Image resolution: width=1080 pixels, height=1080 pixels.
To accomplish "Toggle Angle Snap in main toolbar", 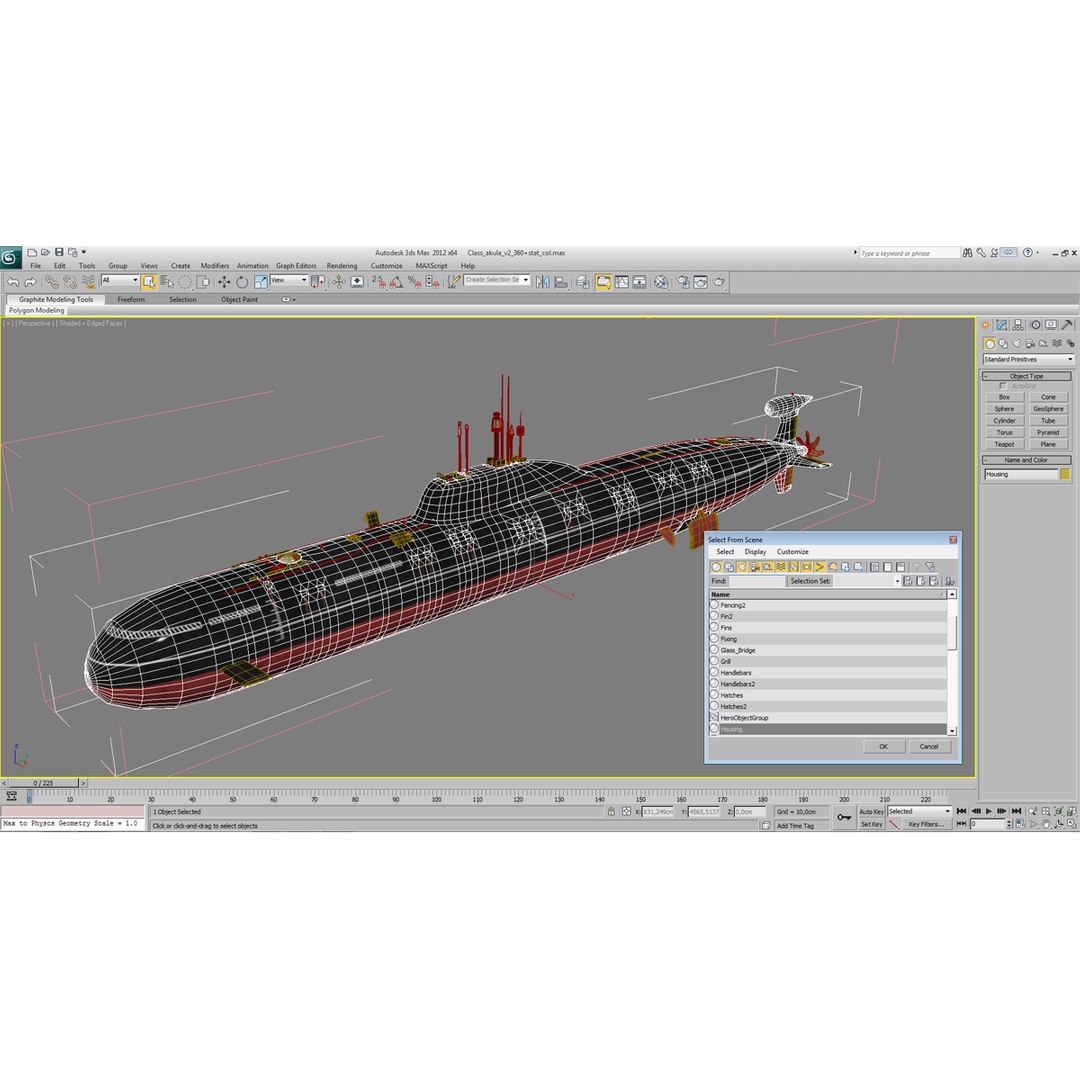I will [x=396, y=282].
